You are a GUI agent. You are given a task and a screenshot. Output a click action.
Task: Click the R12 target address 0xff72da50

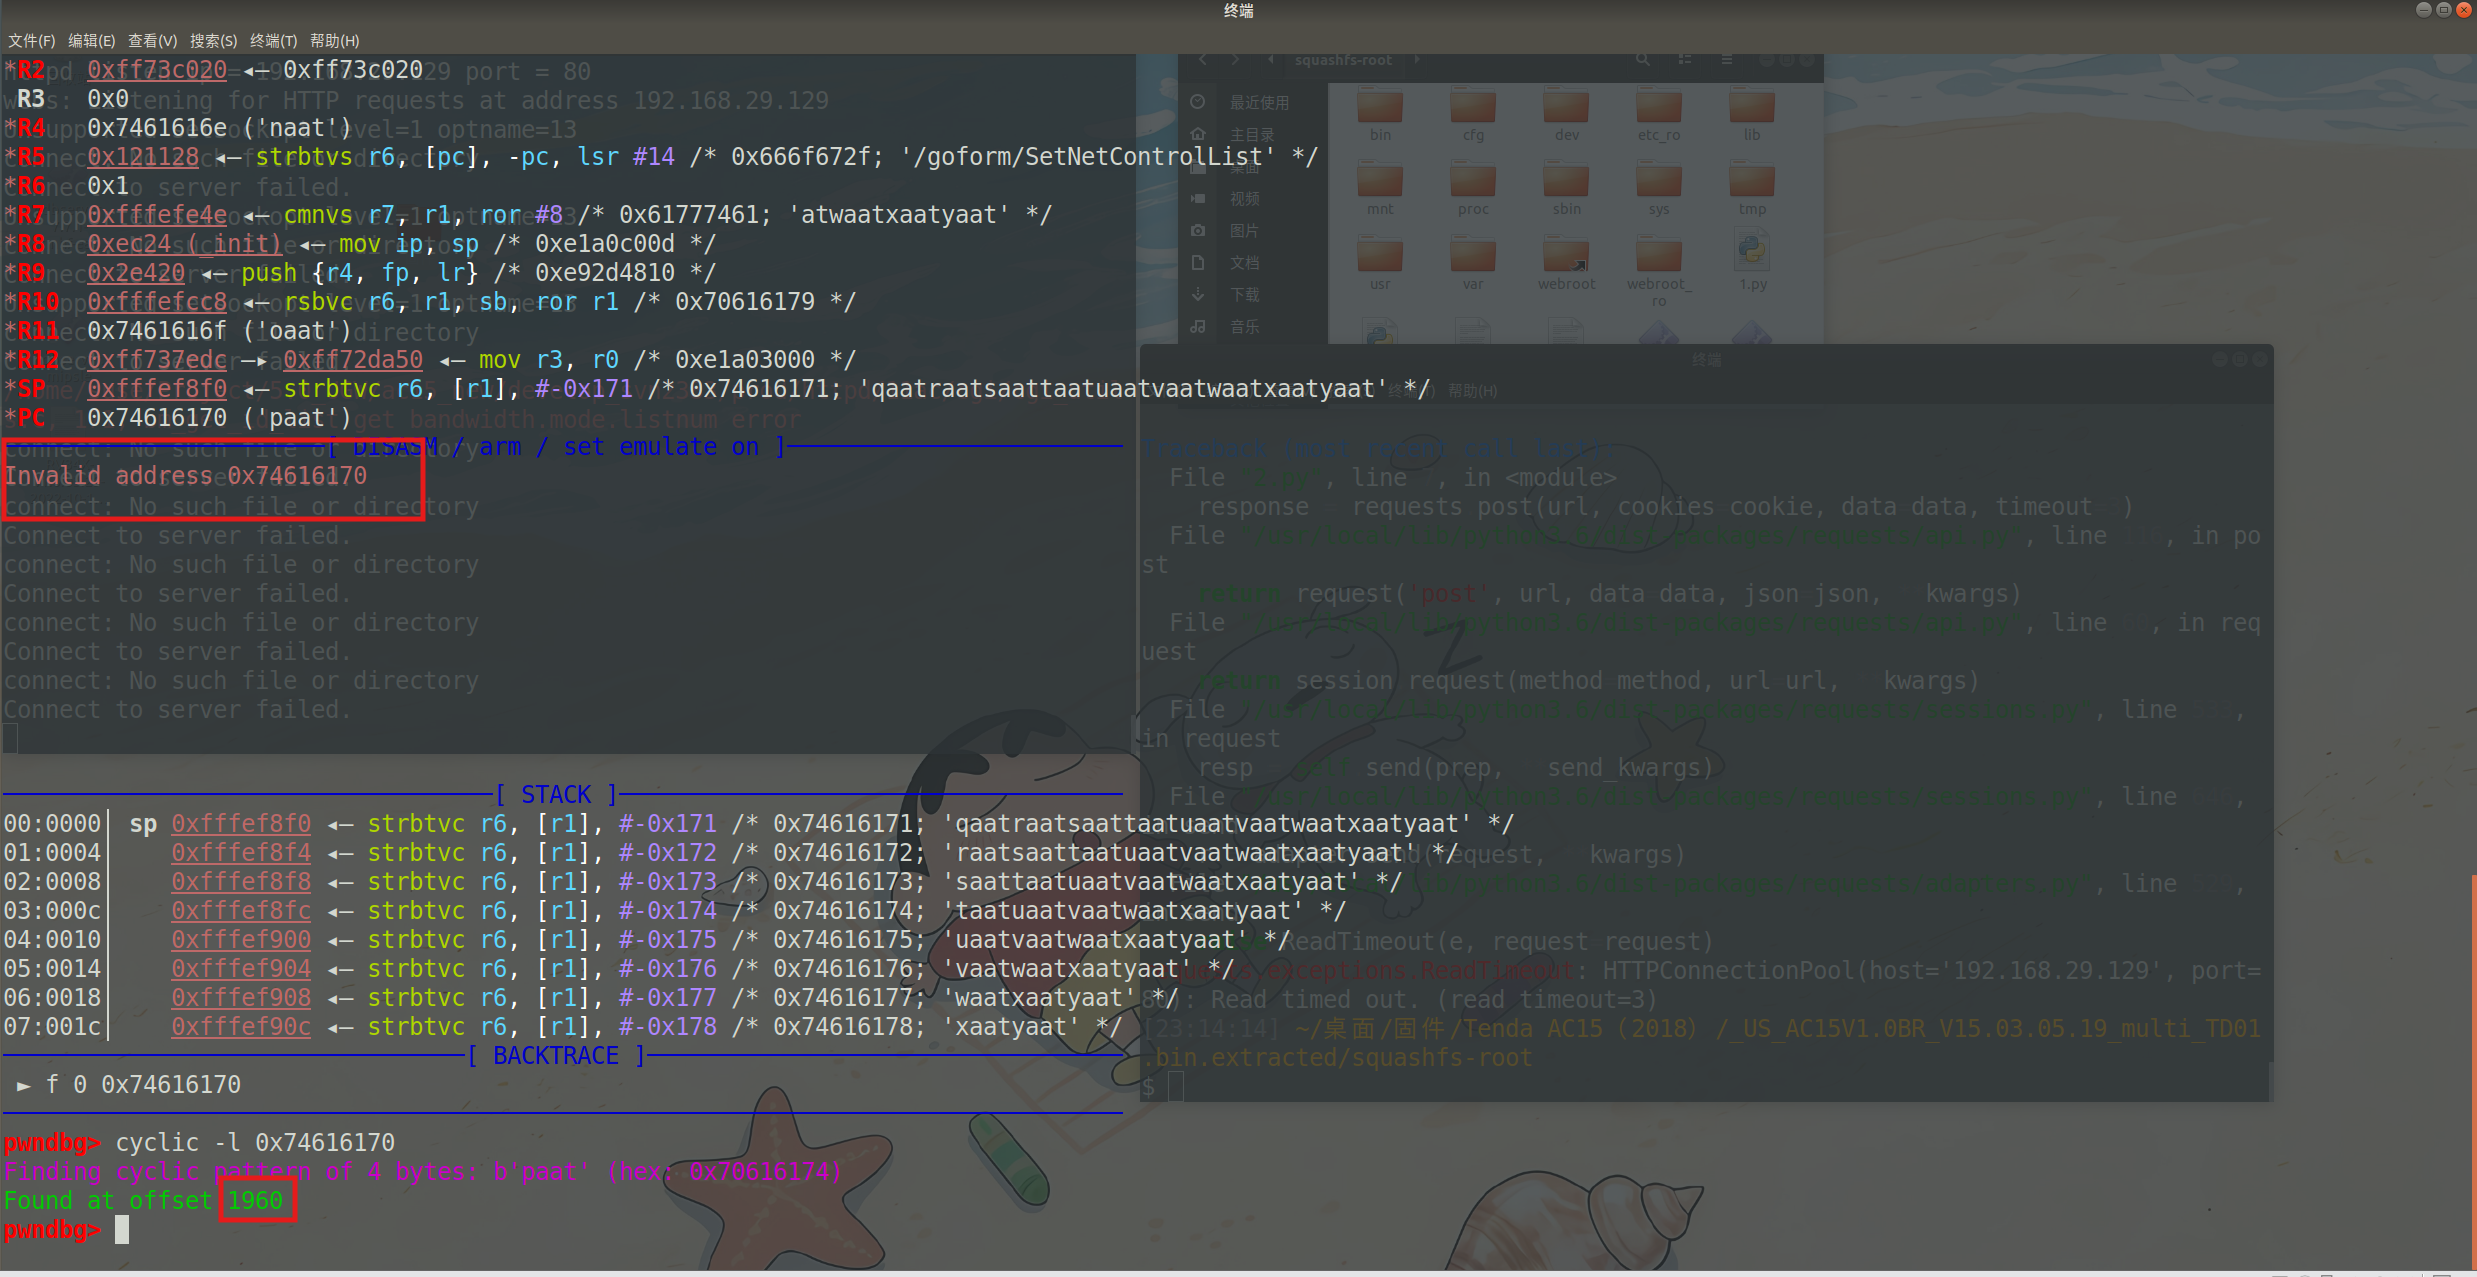coord(353,360)
